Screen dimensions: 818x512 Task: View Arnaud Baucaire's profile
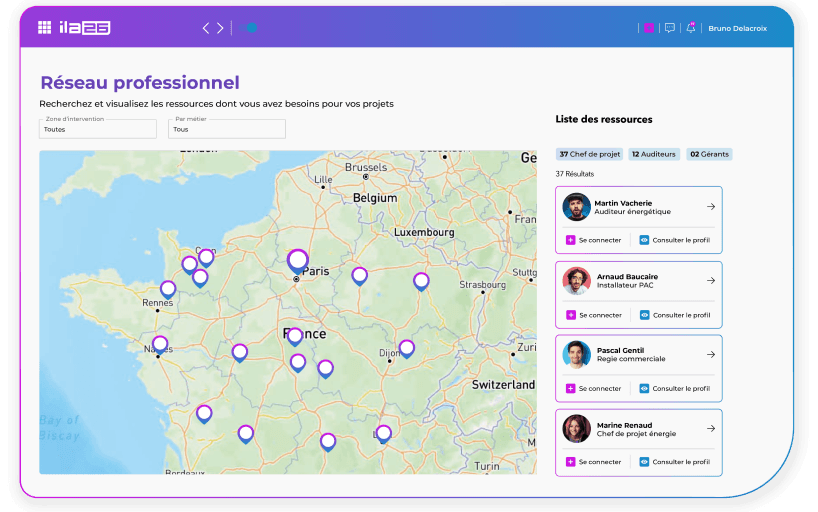[675, 315]
